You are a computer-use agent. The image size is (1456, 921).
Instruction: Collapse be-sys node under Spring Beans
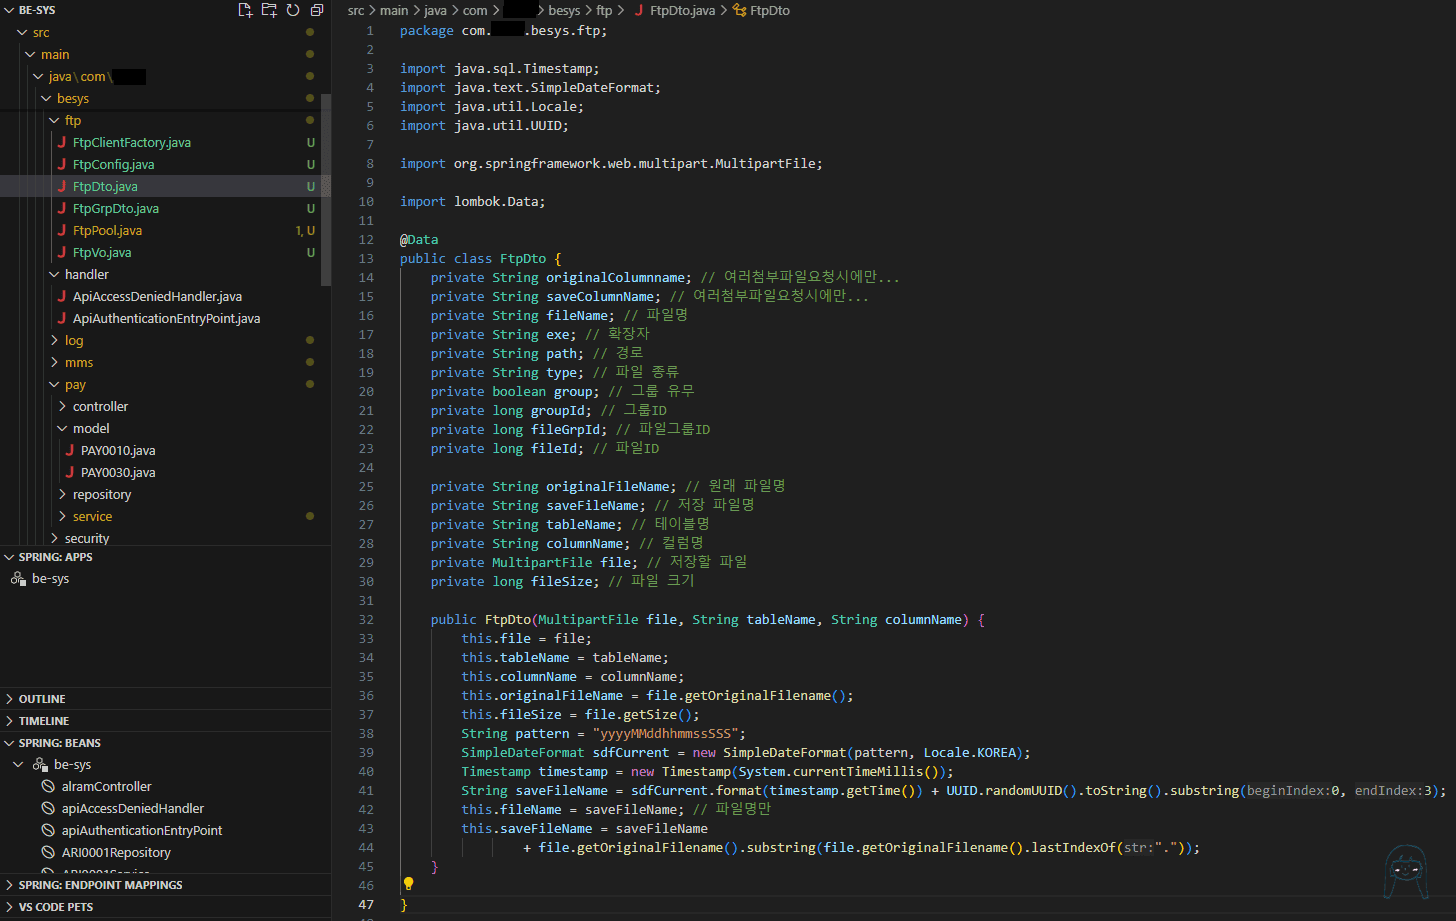tap(18, 765)
